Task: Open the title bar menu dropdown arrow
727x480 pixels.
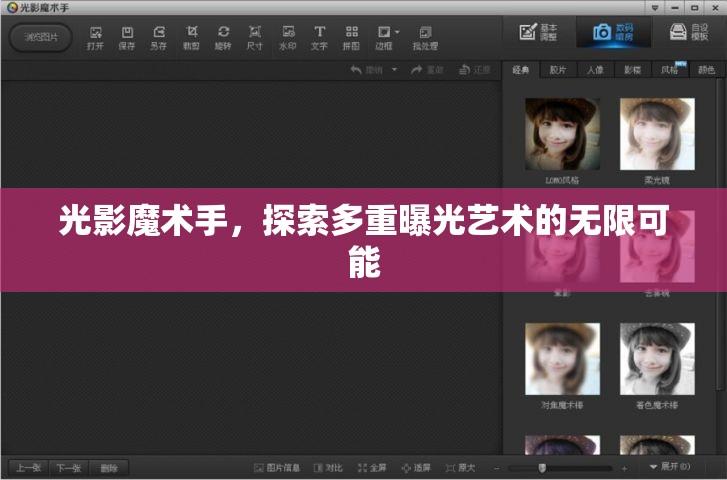Action: pyautogui.click(x=655, y=8)
